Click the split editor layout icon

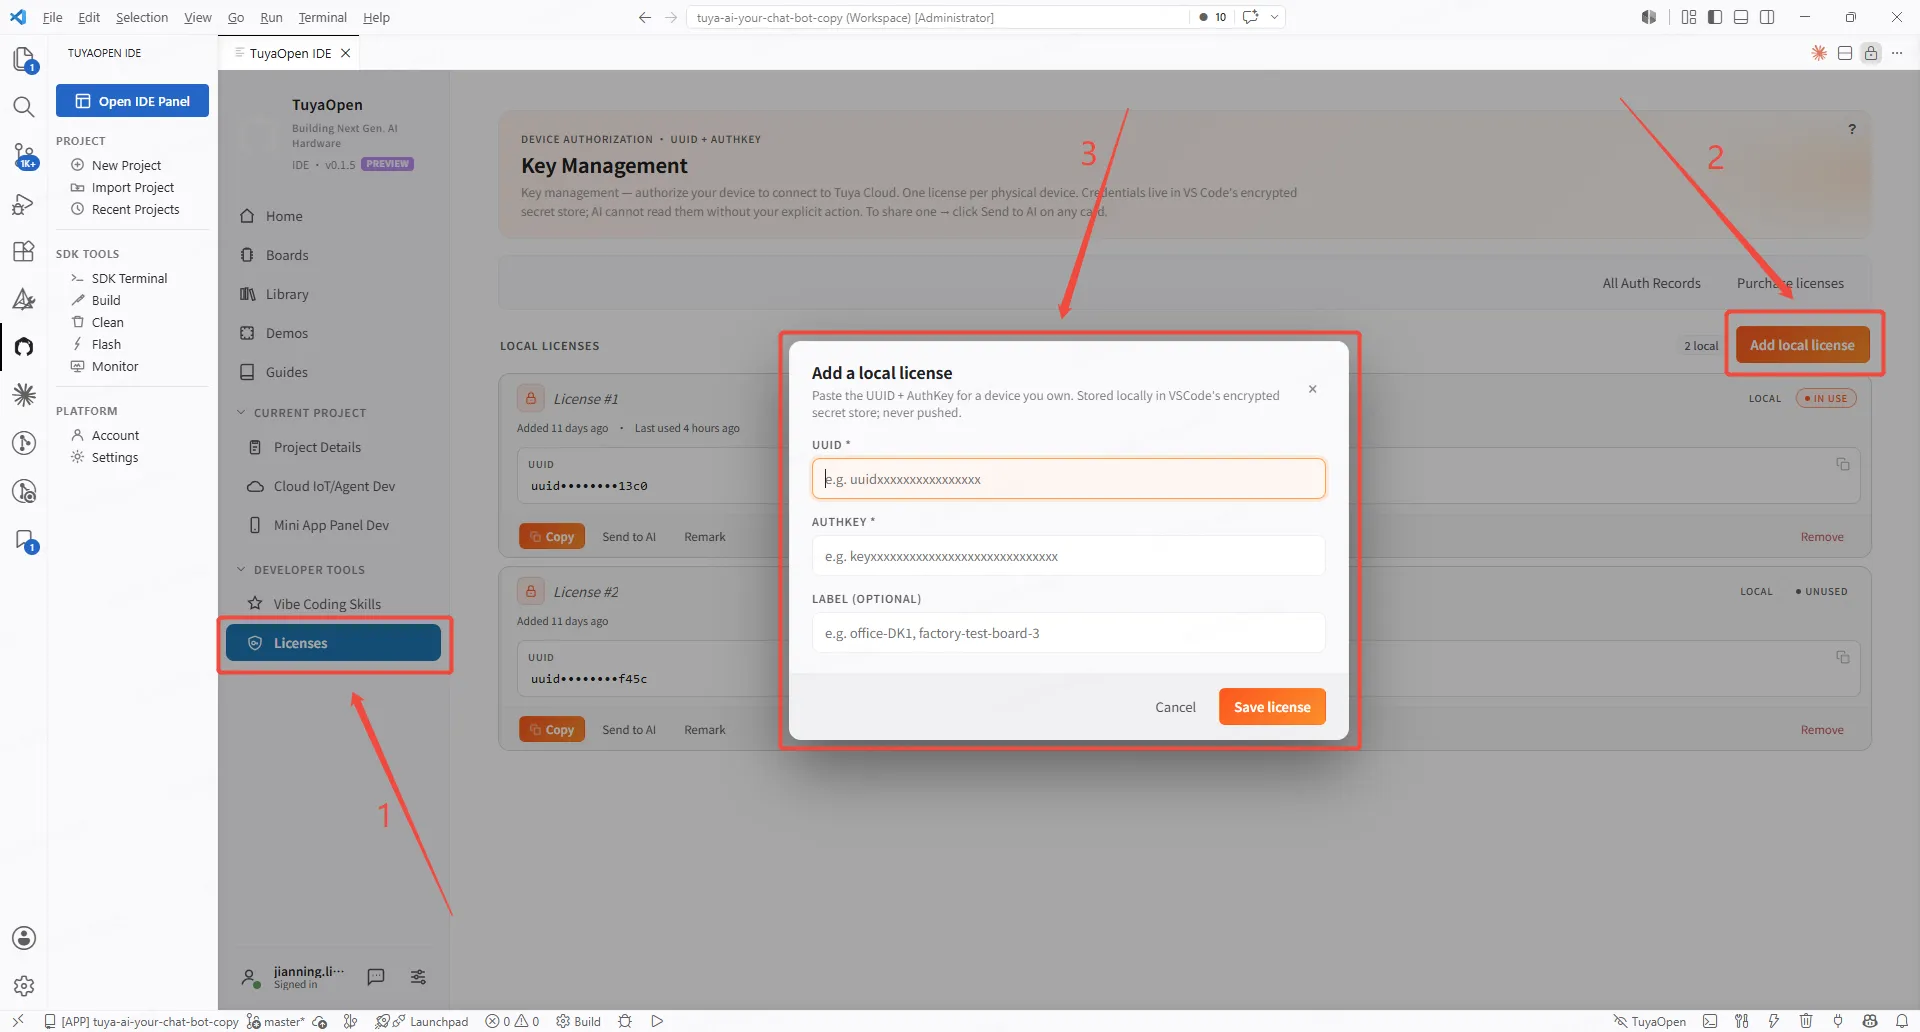[1845, 53]
